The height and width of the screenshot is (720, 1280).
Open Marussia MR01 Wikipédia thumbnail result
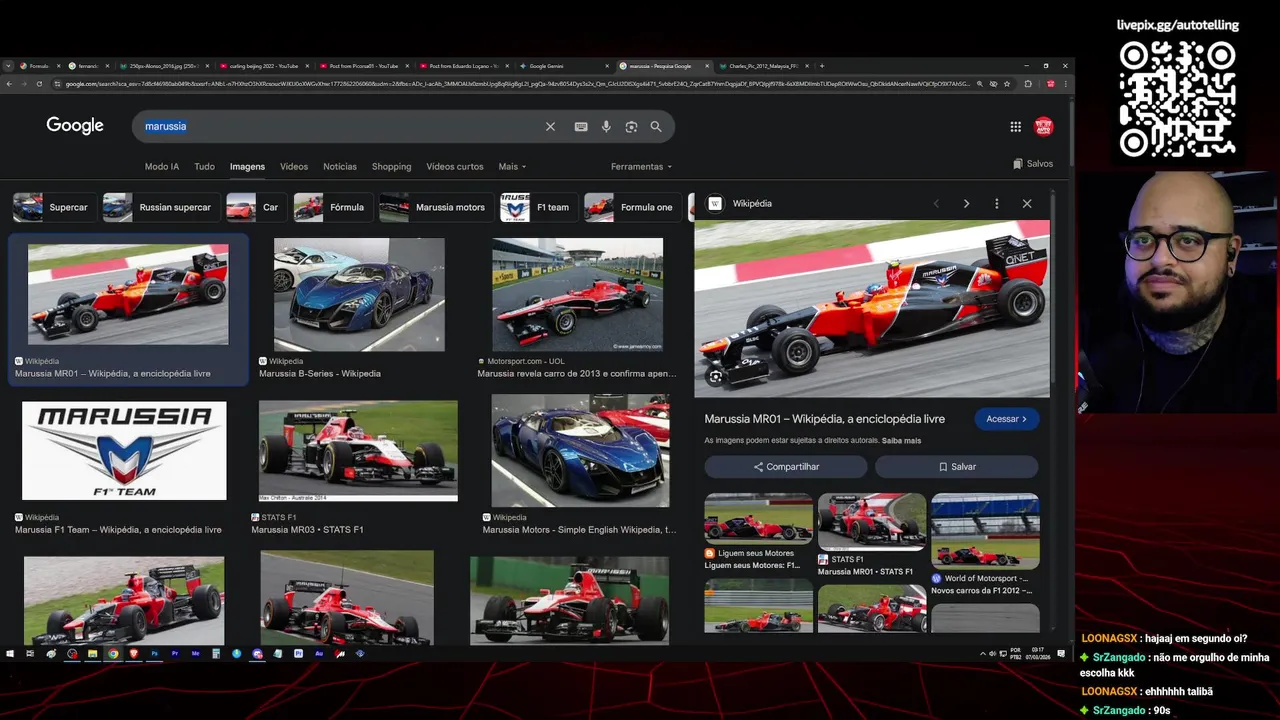[128, 294]
